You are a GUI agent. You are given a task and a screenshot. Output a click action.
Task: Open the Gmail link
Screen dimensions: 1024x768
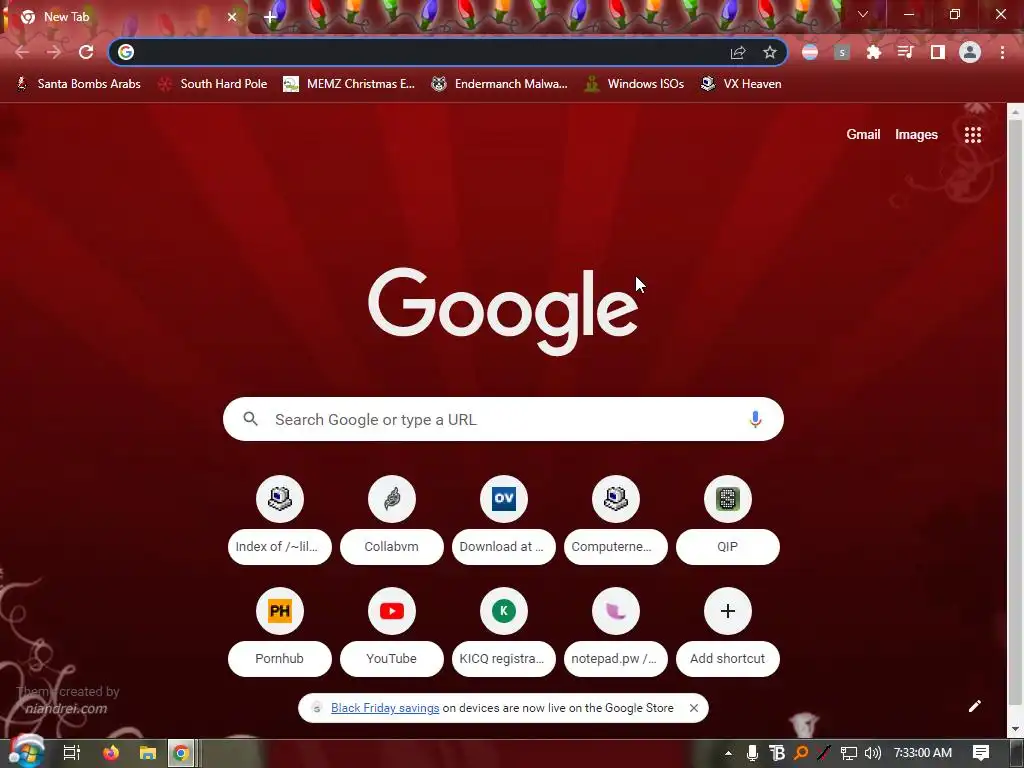coord(863,135)
